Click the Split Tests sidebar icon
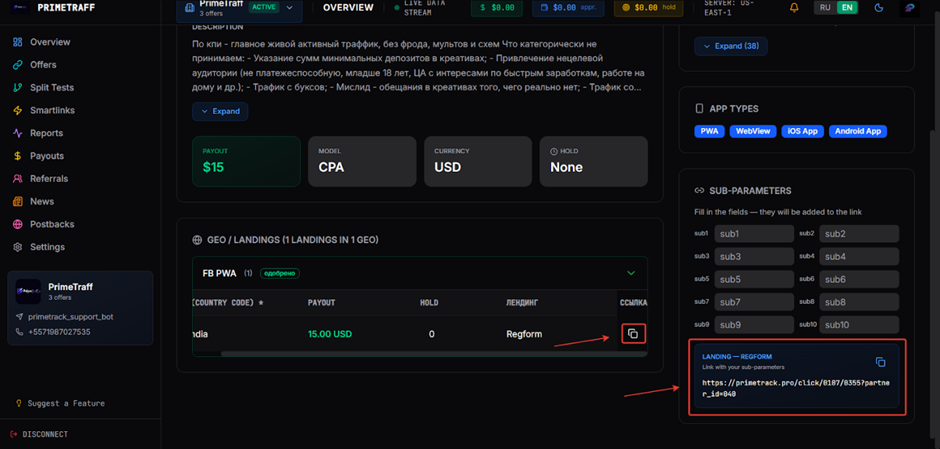 tap(18, 88)
